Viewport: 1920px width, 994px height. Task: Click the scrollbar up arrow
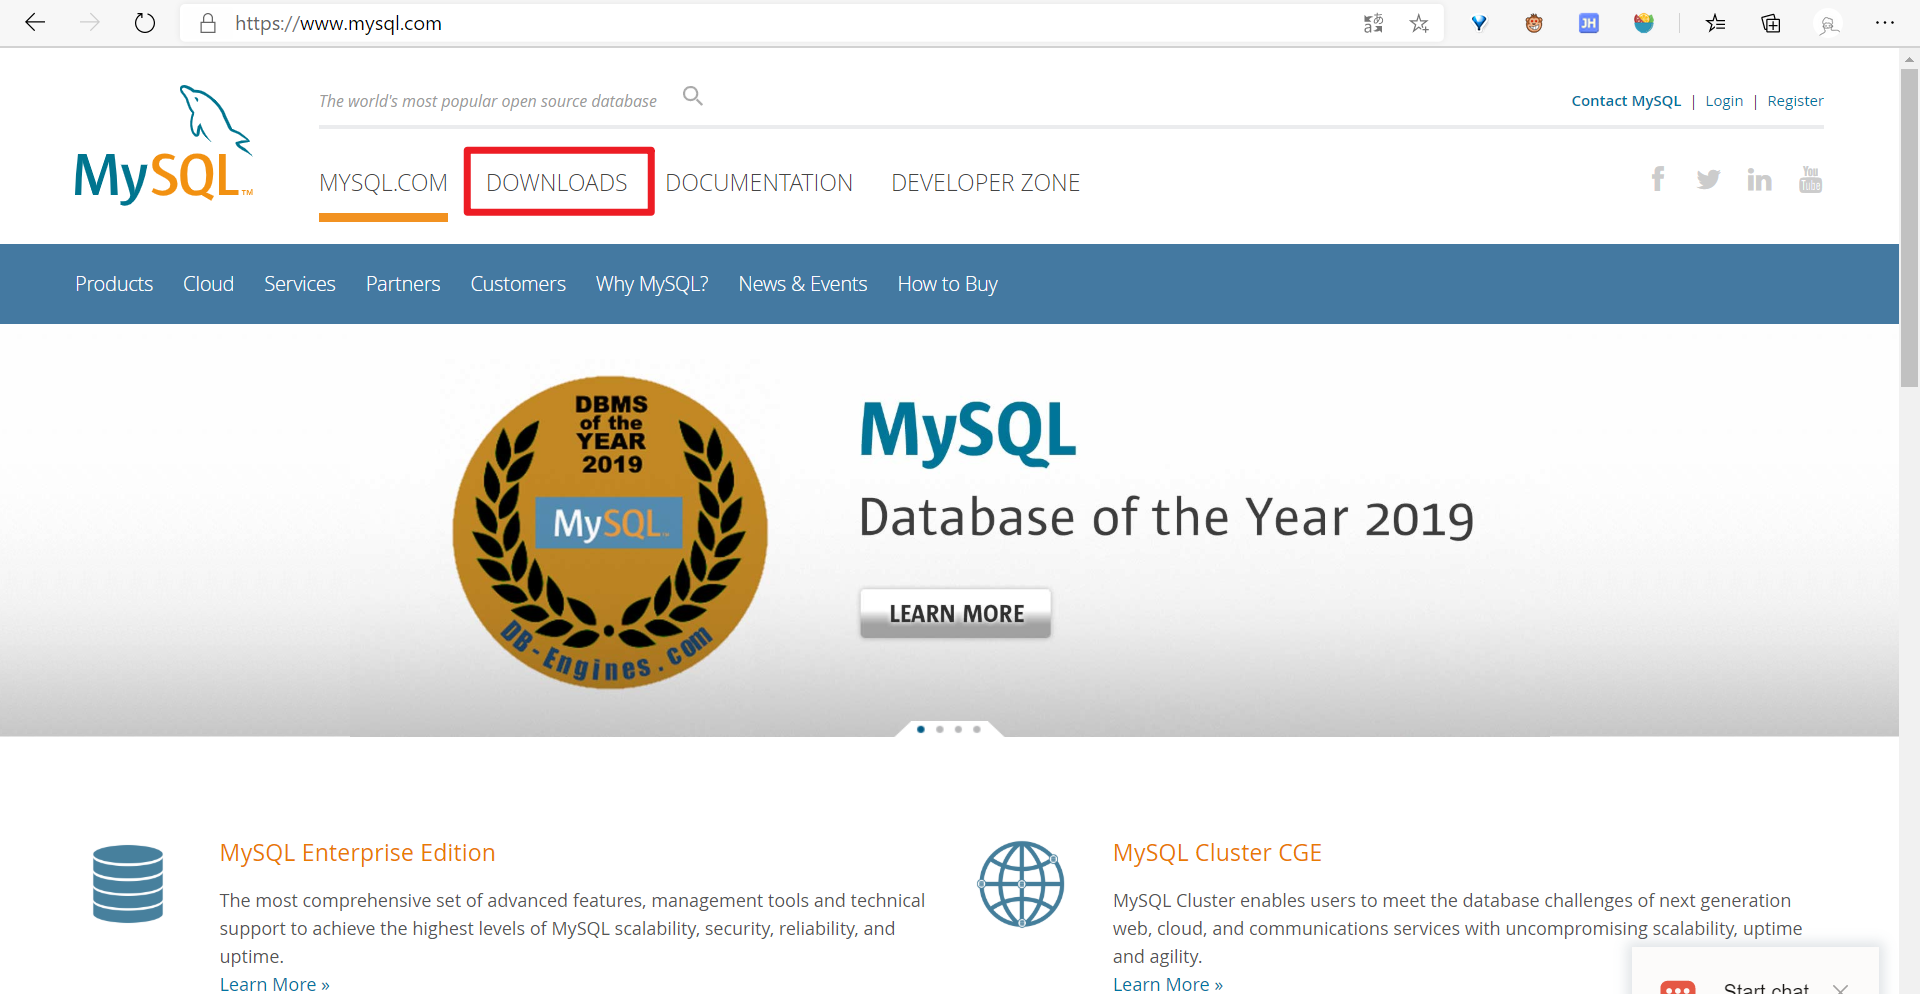1909,58
